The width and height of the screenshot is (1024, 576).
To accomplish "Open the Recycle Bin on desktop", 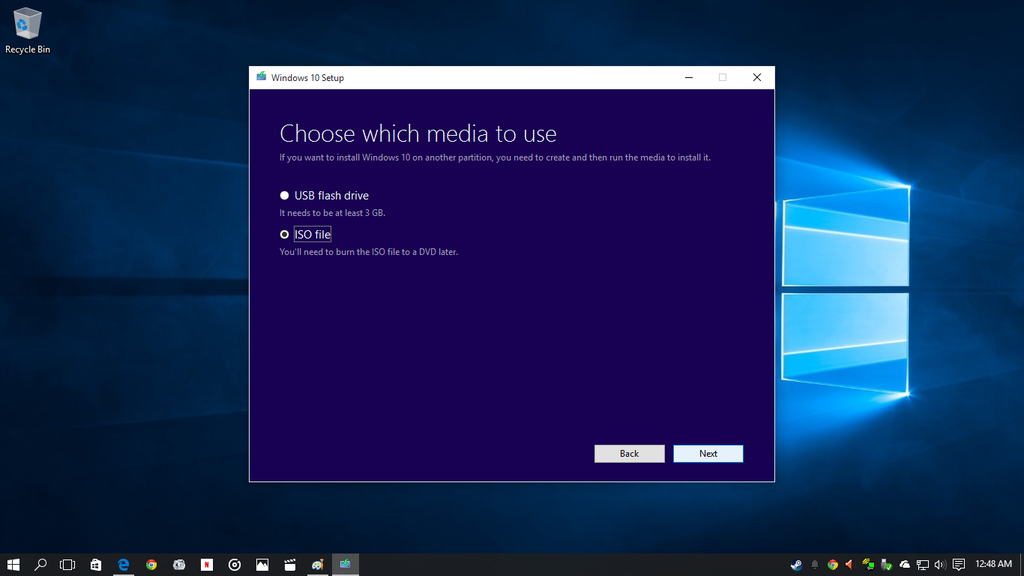I will pos(27,30).
